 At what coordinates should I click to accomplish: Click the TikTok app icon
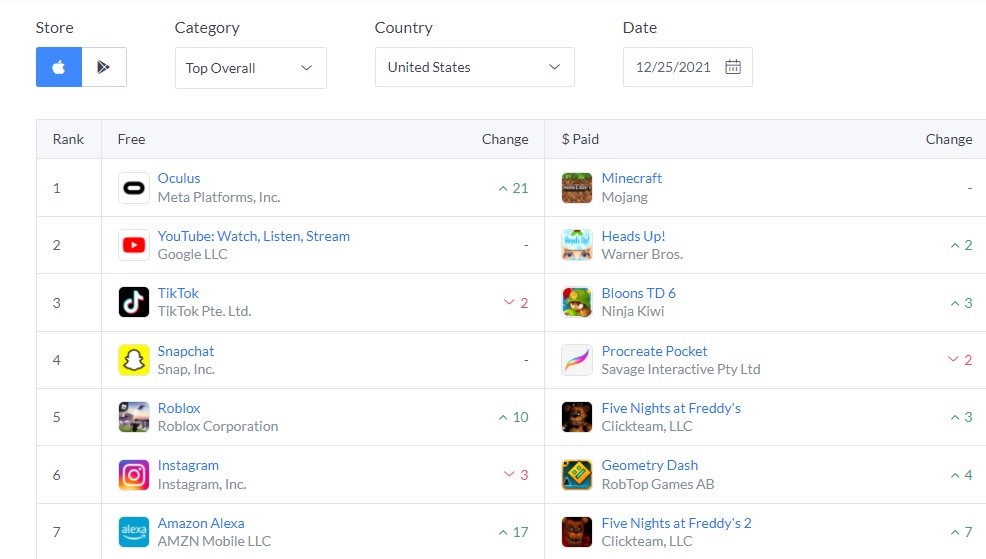pyautogui.click(x=134, y=302)
